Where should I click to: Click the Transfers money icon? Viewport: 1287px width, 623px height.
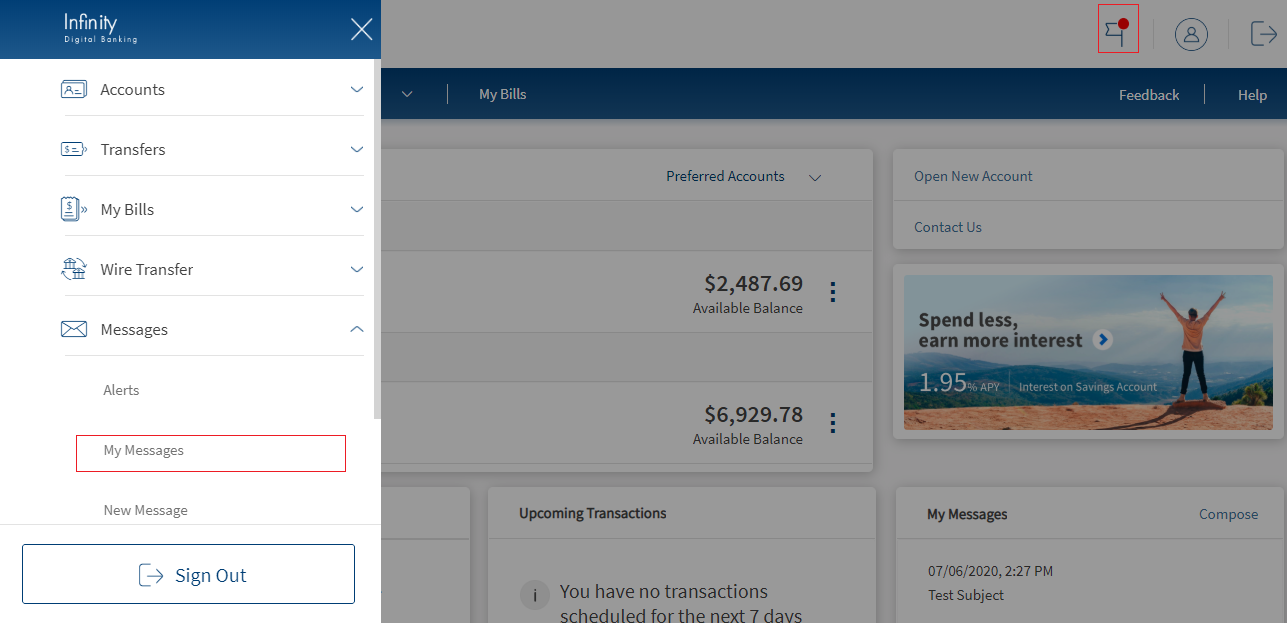coord(74,149)
